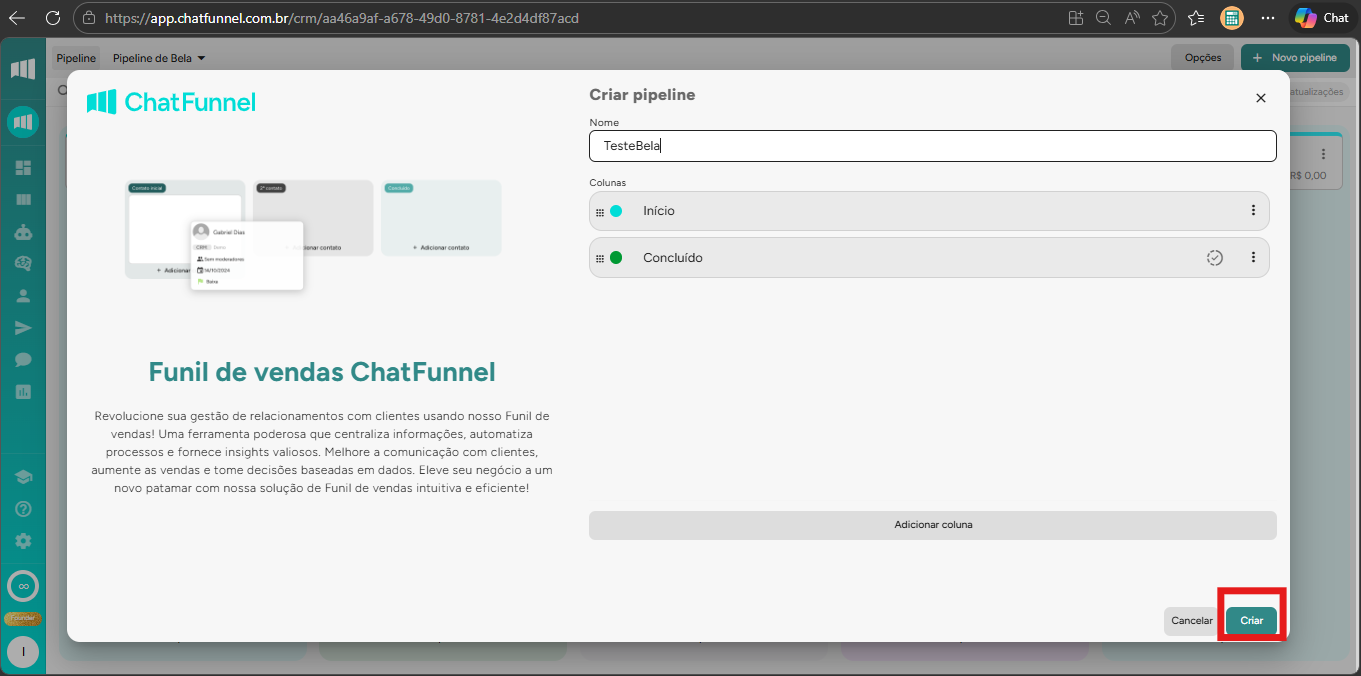Open the browser favorites list icon

pyautogui.click(x=1196, y=18)
